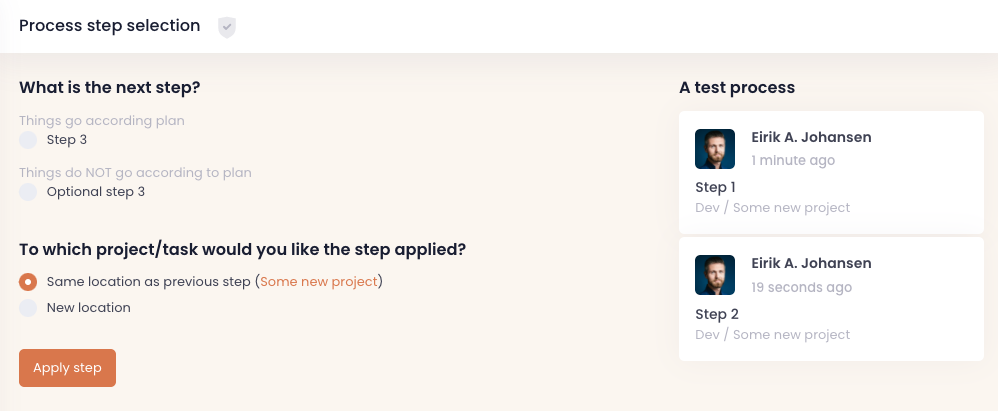This screenshot has height=411, width=998.
Task: Click the "19 seconds ago" timestamp
Action: [801, 287]
